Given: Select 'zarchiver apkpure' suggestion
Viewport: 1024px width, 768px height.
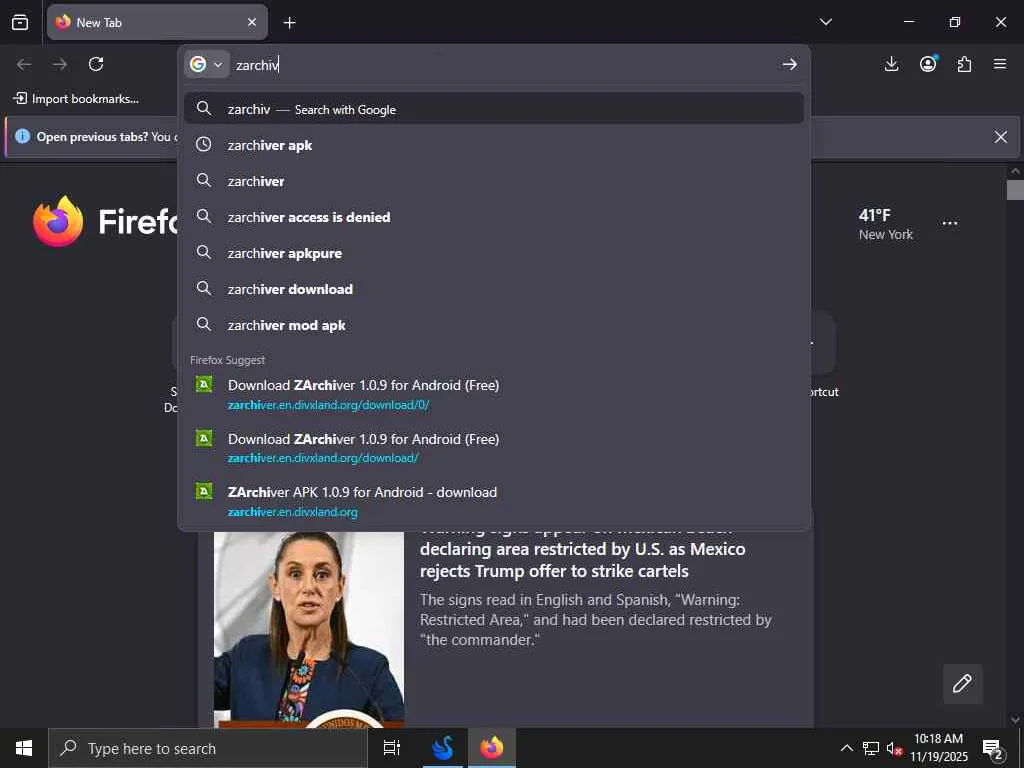Looking at the screenshot, I should 494,253.
